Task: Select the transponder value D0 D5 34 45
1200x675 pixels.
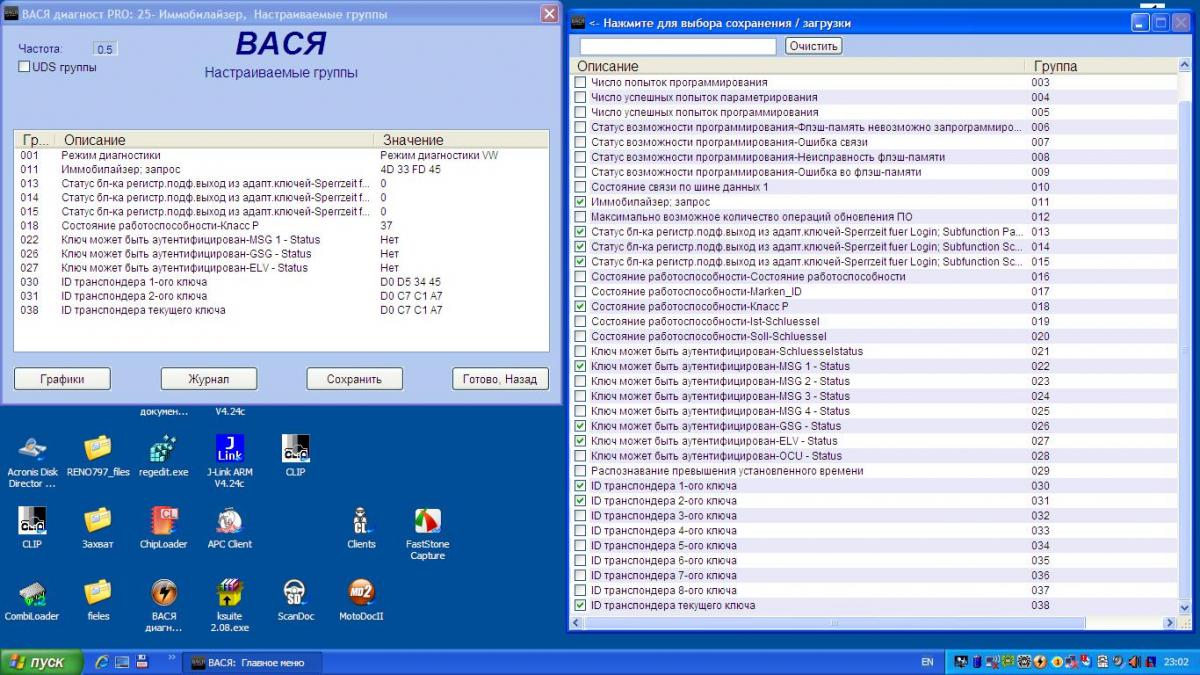Action: tap(410, 282)
